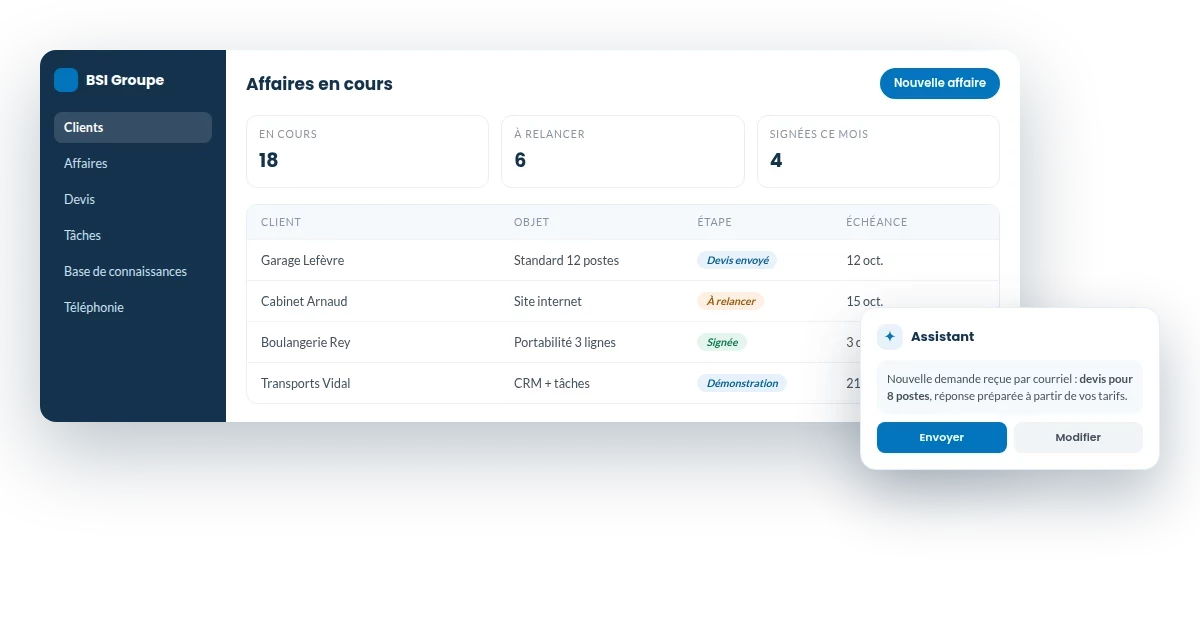The width and height of the screenshot is (1200, 620).
Task: Click the BSI Groupe logo square
Action: pyautogui.click(x=66, y=80)
